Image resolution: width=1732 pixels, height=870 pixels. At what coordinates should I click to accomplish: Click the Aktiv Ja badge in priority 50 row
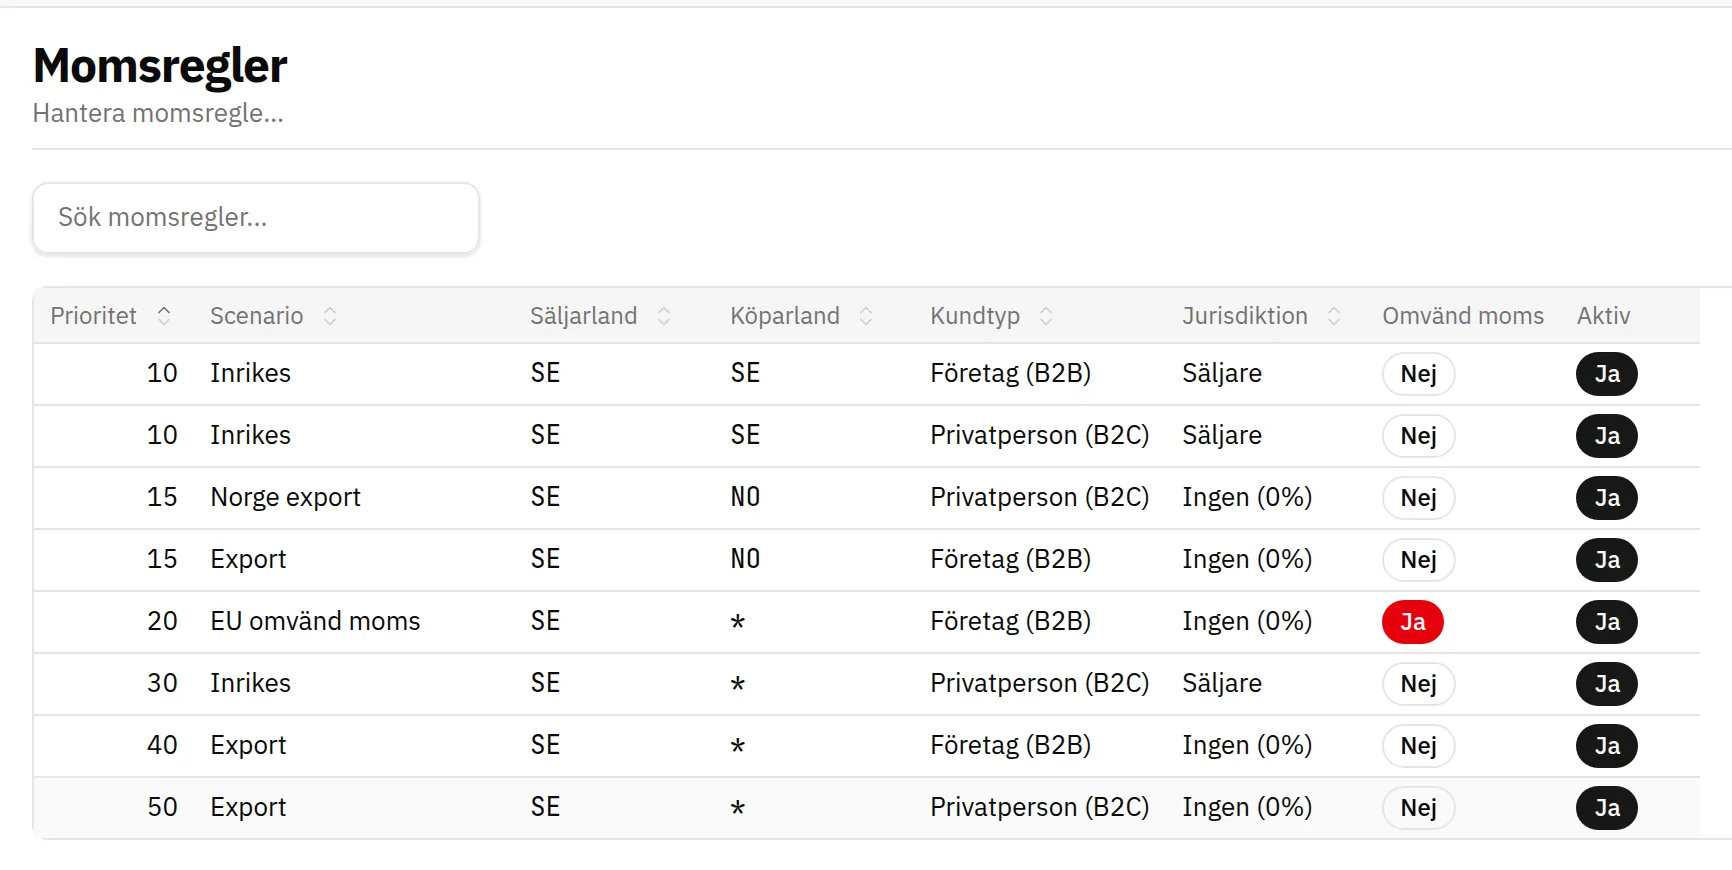pos(1606,808)
